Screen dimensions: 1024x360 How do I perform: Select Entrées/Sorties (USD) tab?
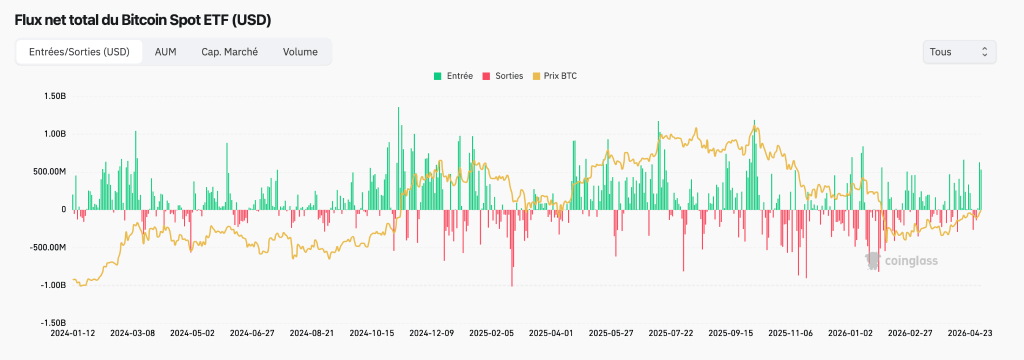pyautogui.click(x=79, y=52)
